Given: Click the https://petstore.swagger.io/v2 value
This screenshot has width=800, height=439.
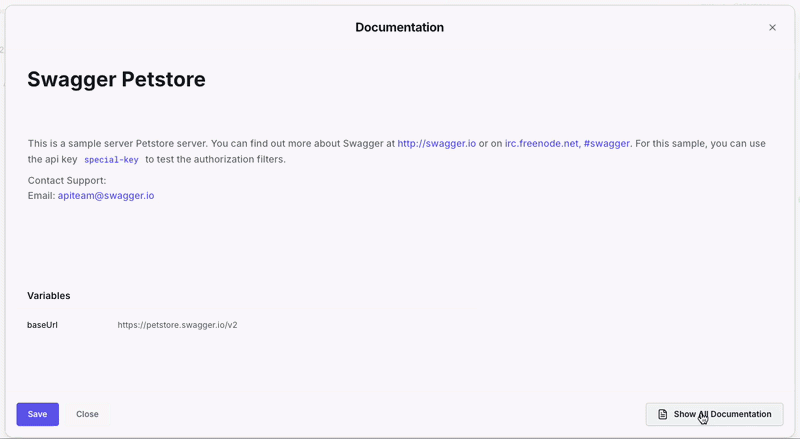Looking at the screenshot, I should (x=178, y=325).
